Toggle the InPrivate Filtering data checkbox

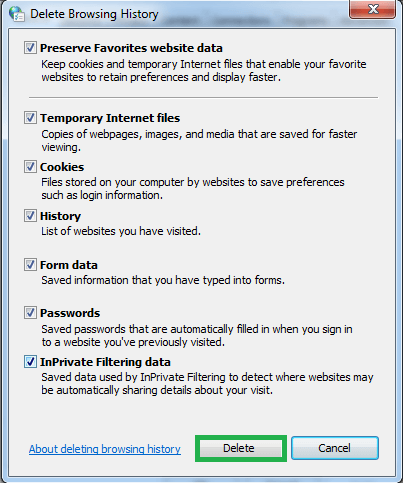(x=30, y=362)
